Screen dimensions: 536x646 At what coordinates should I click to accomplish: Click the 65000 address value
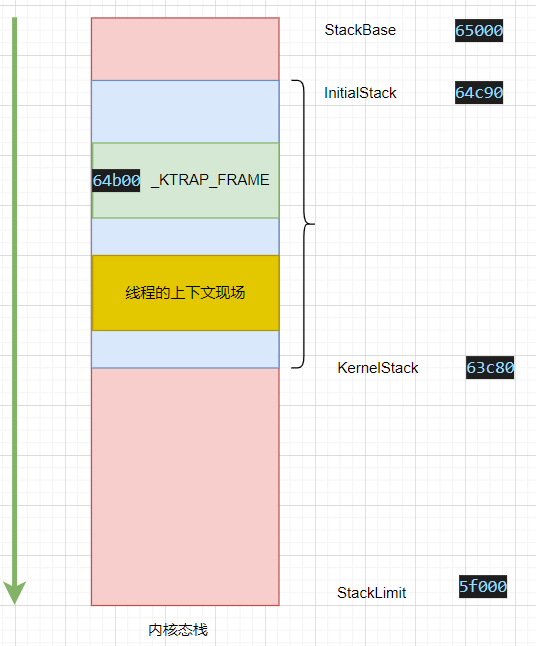tap(479, 30)
